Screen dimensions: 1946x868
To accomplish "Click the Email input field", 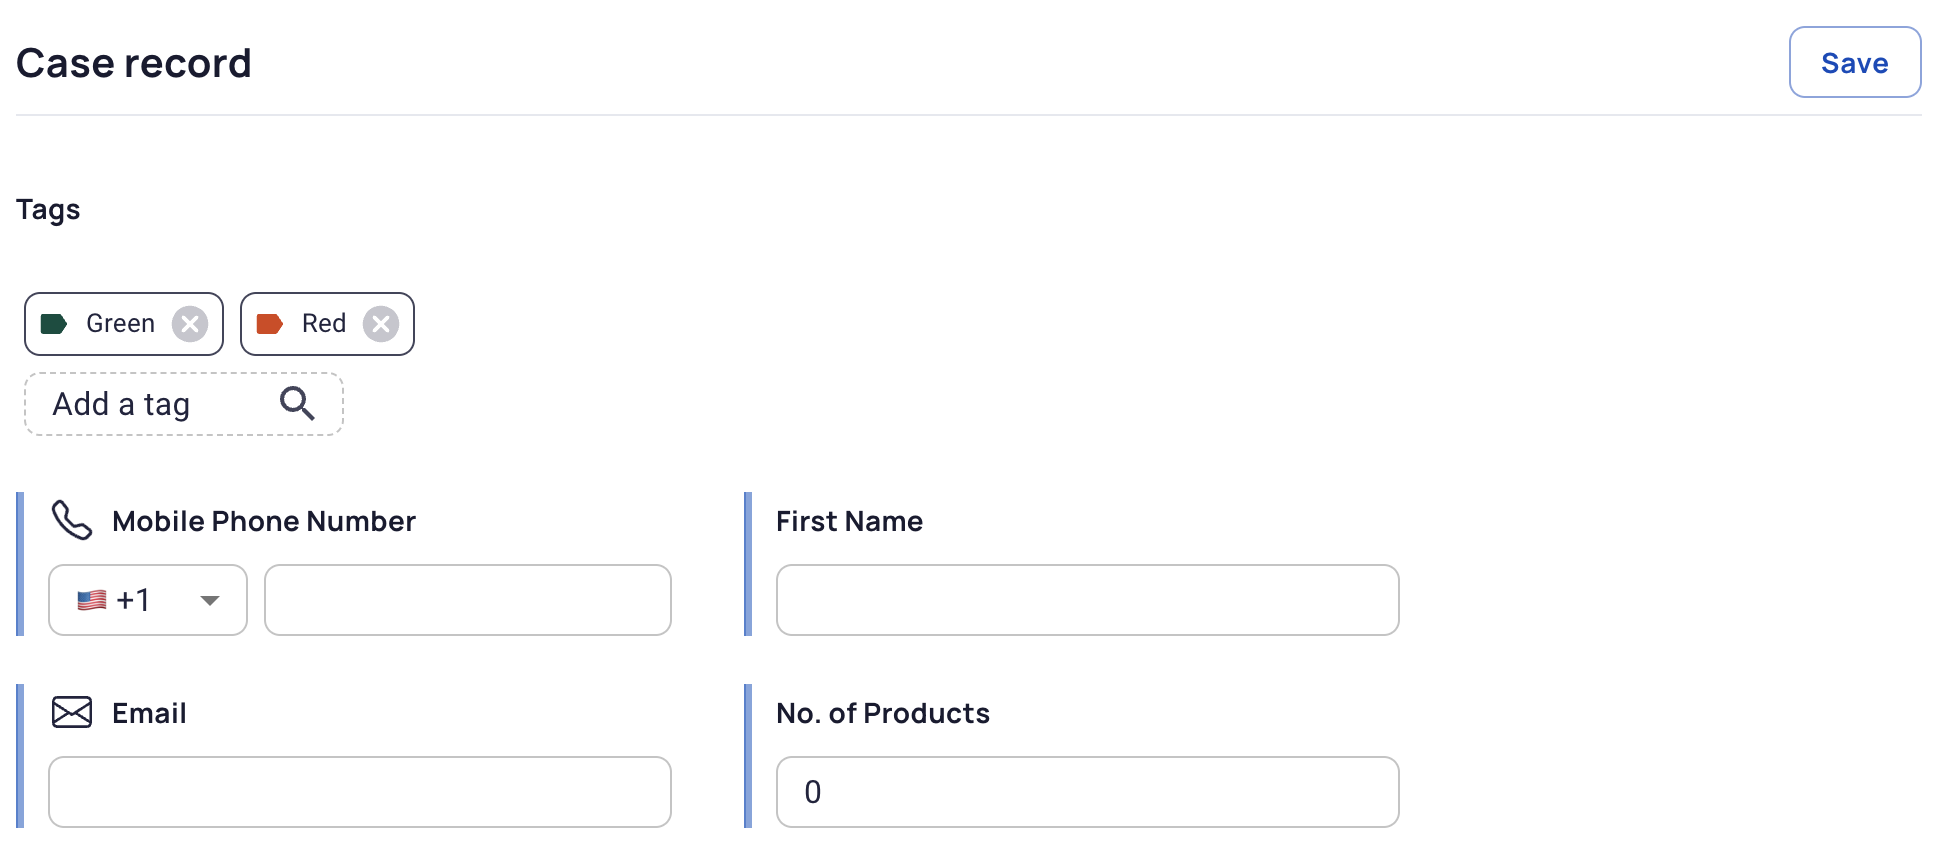I will (x=360, y=792).
